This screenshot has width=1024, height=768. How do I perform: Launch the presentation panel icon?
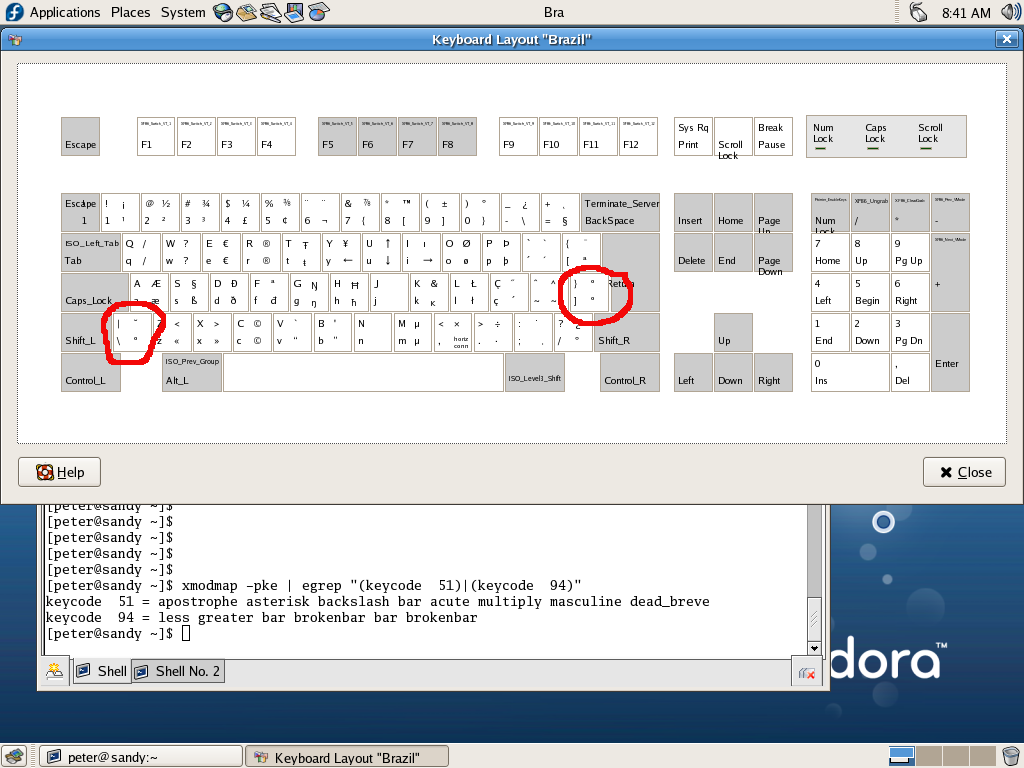point(294,12)
